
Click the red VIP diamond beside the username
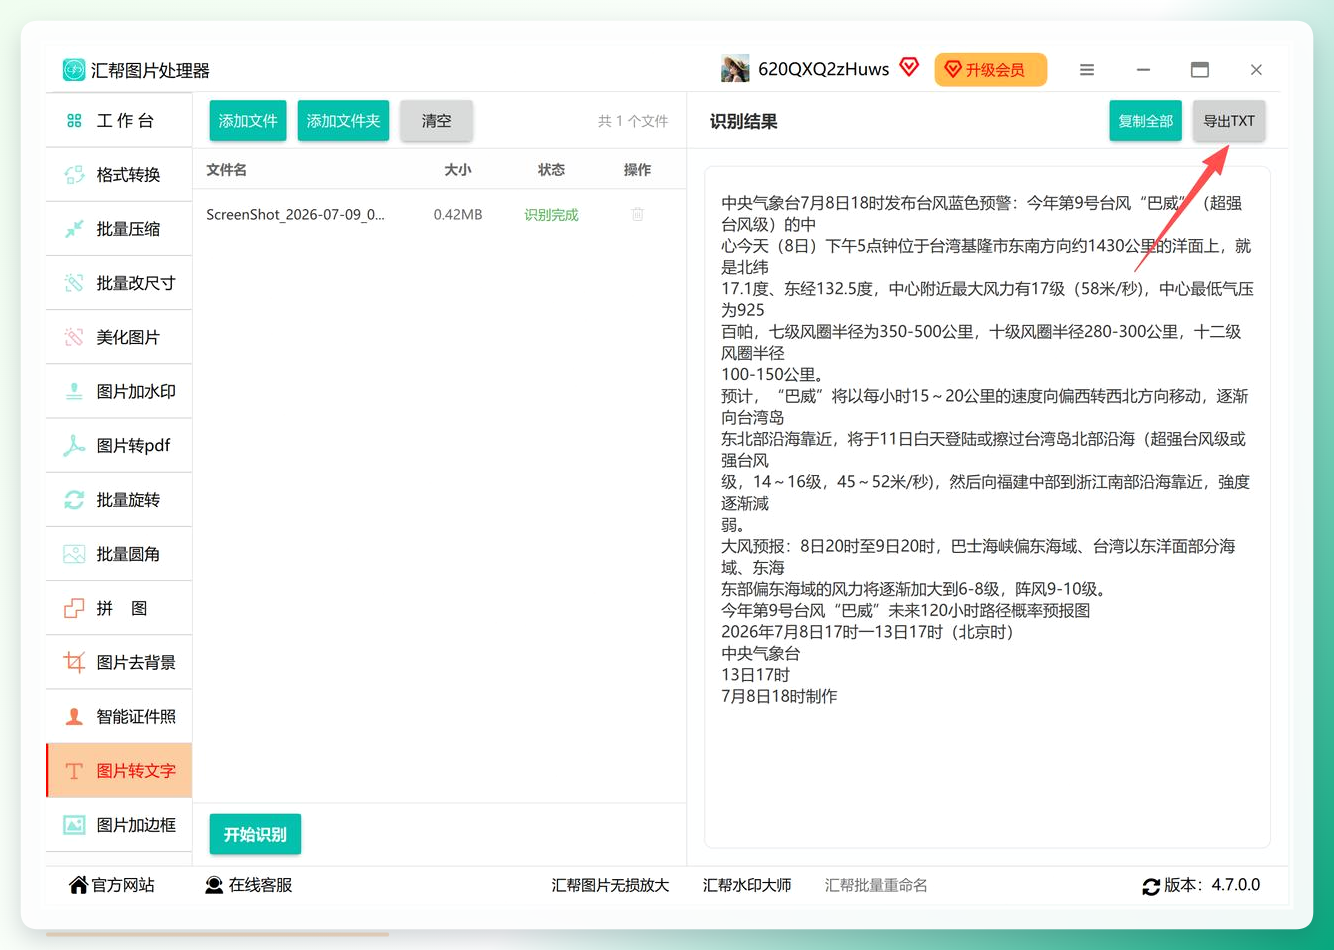909,68
